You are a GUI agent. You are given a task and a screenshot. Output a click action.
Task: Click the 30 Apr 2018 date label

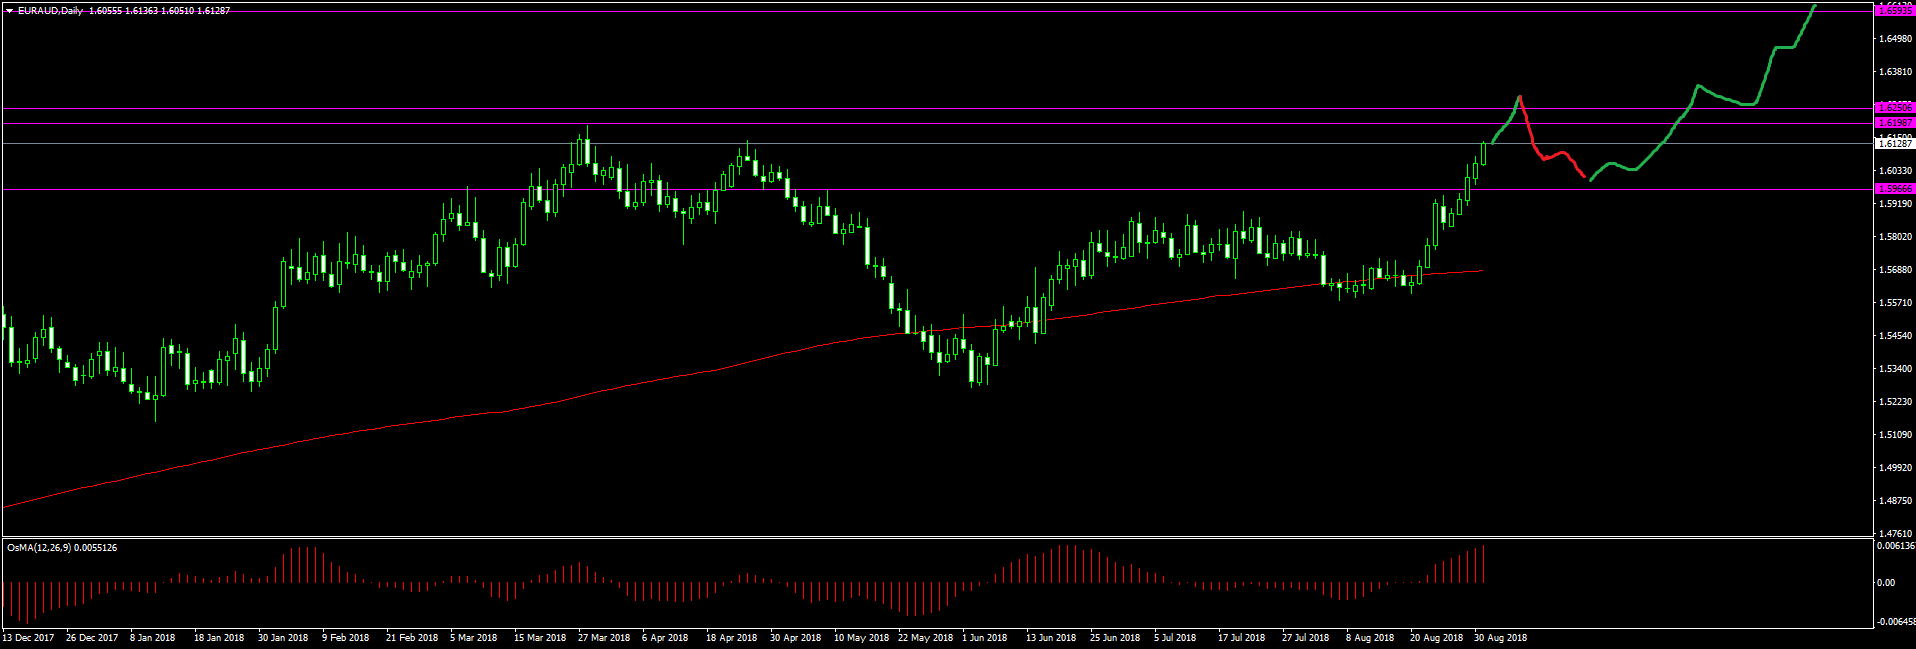pos(796,638)
